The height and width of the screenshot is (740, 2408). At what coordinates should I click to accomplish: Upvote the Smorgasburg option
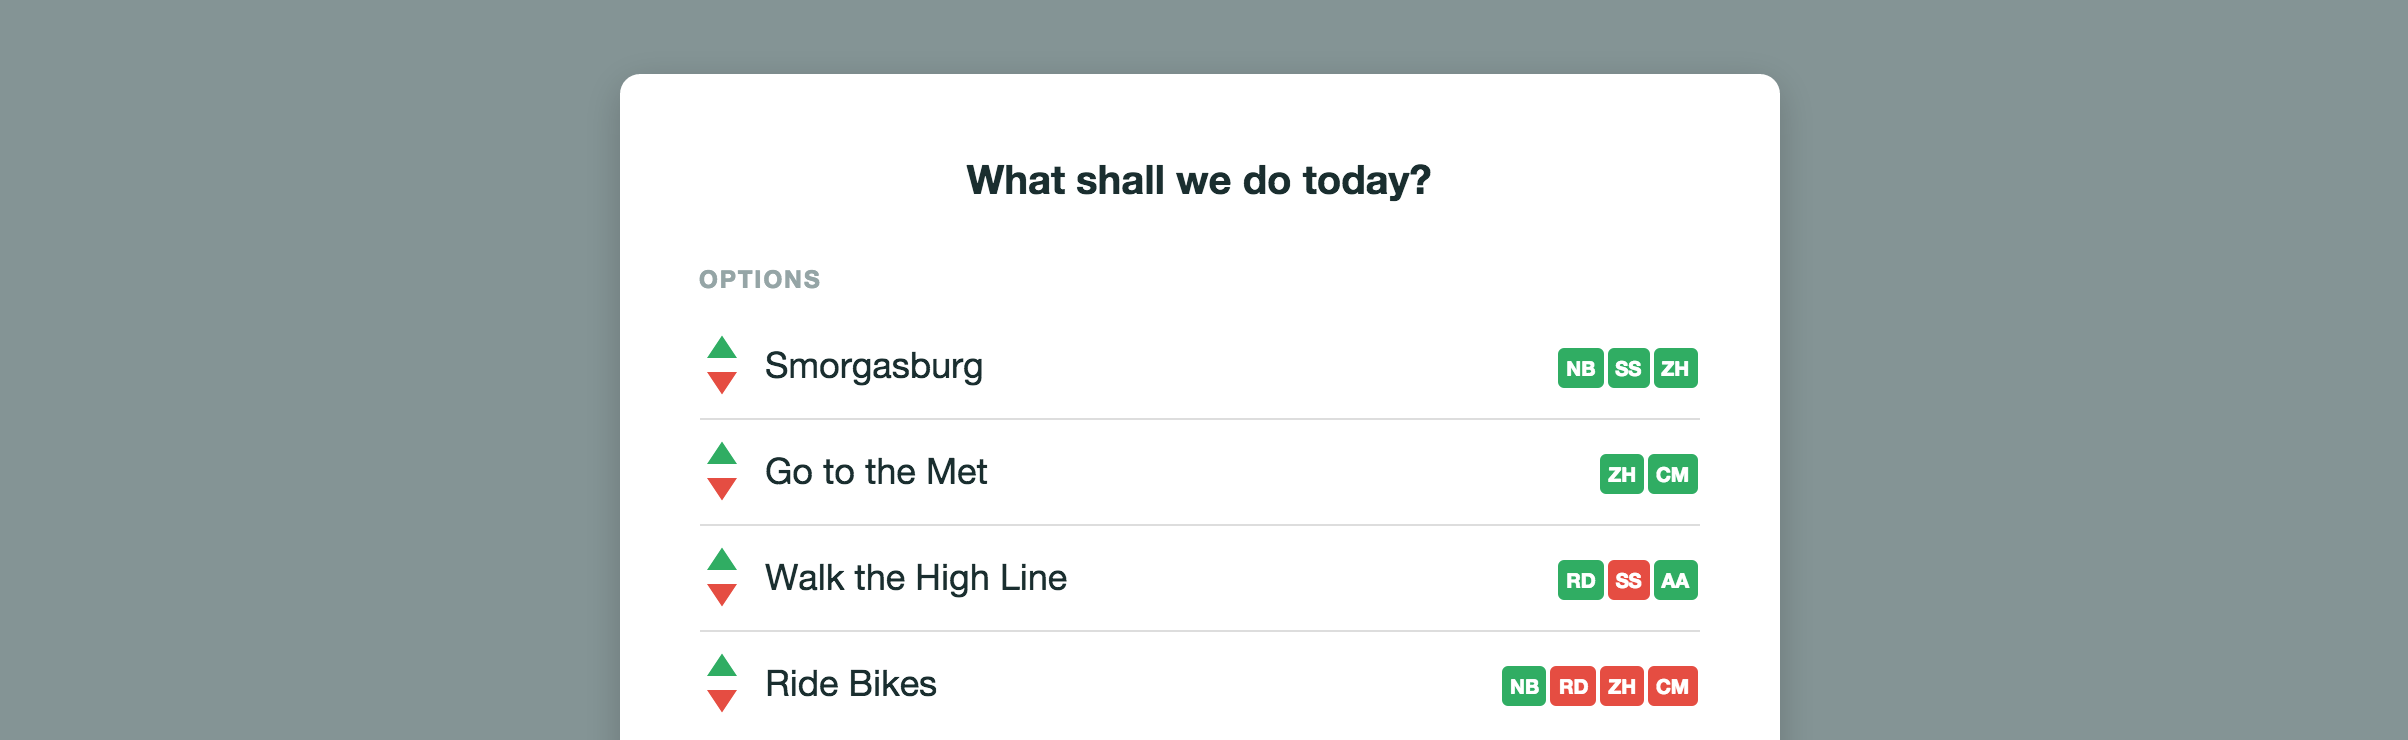[722, 348]
